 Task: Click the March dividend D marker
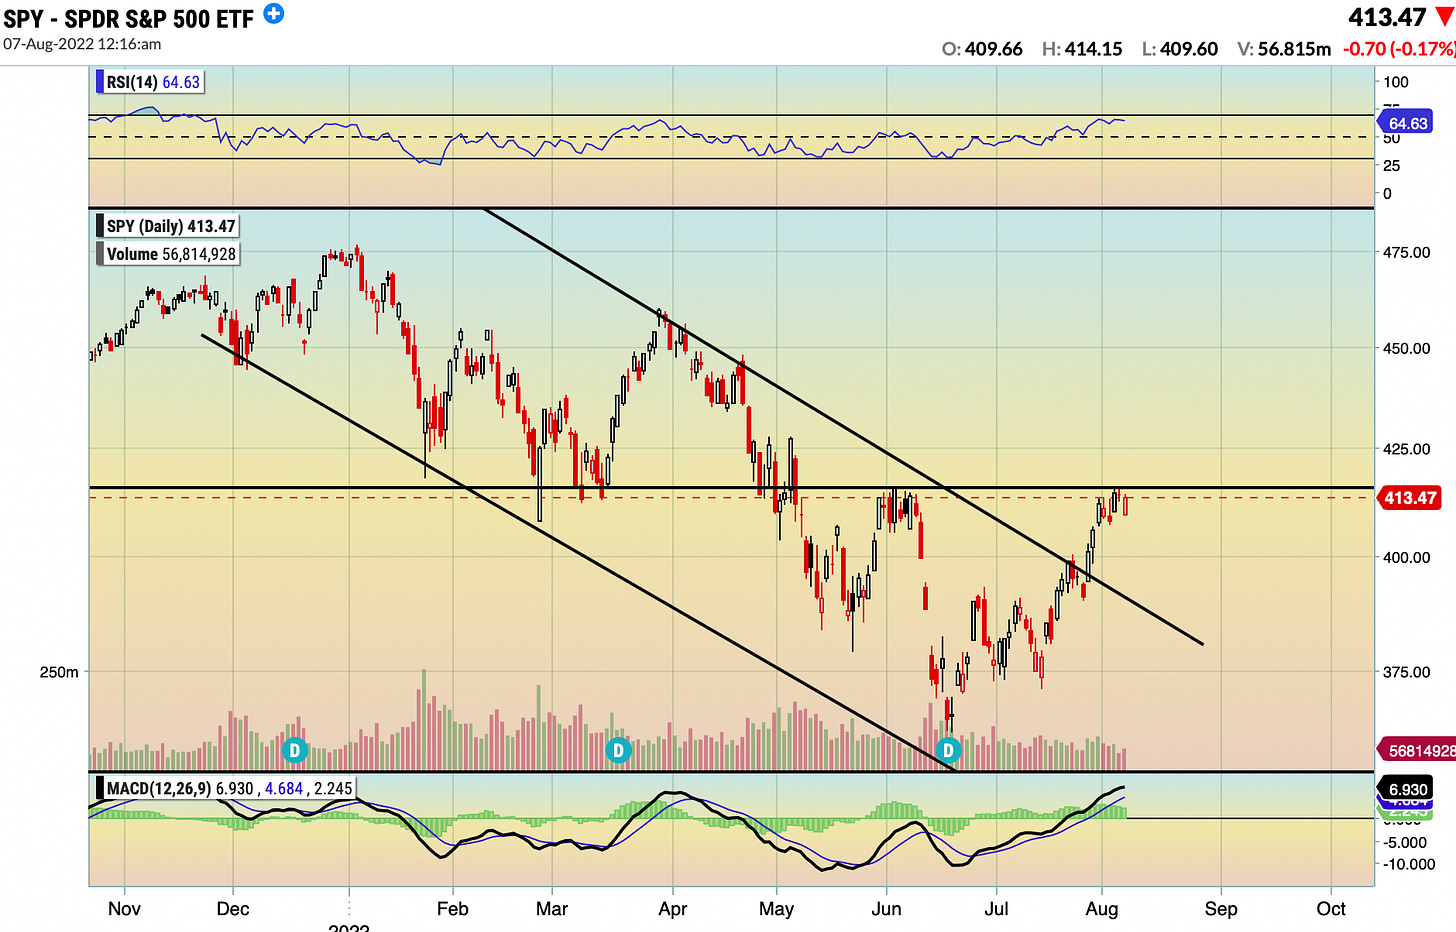pyautogui.click(x=618, y=749)
